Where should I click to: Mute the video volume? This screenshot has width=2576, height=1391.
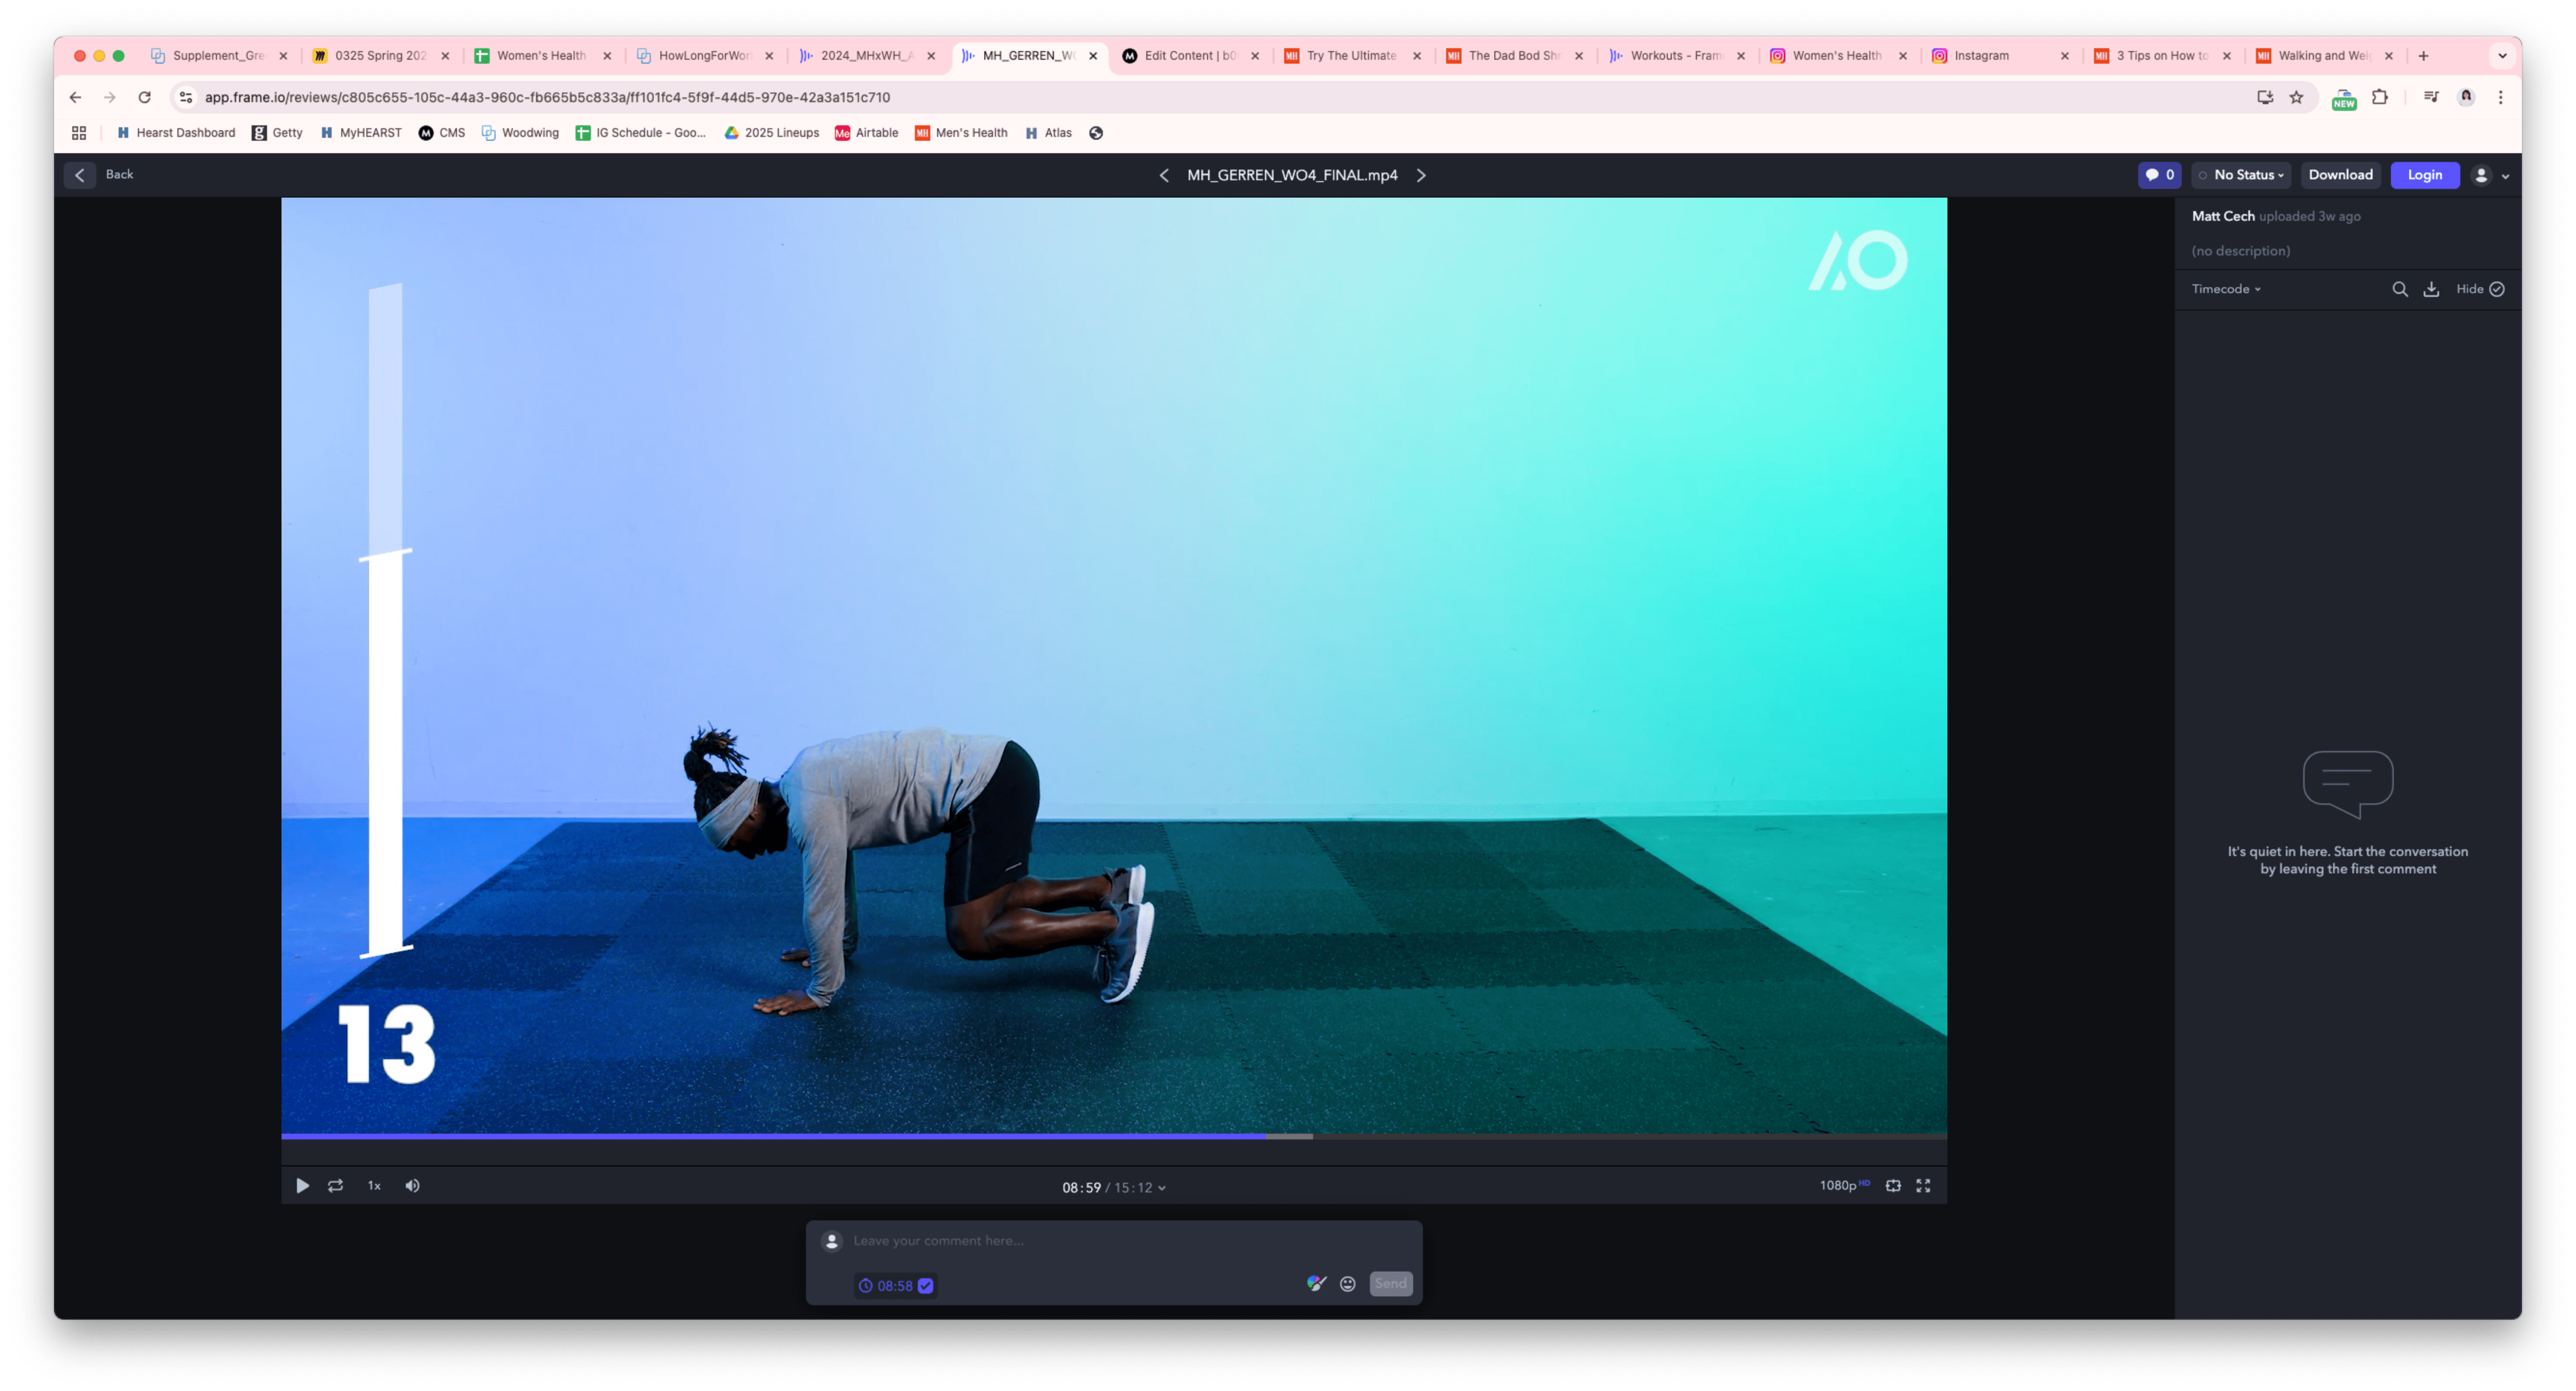click(x=412, y=1186)
